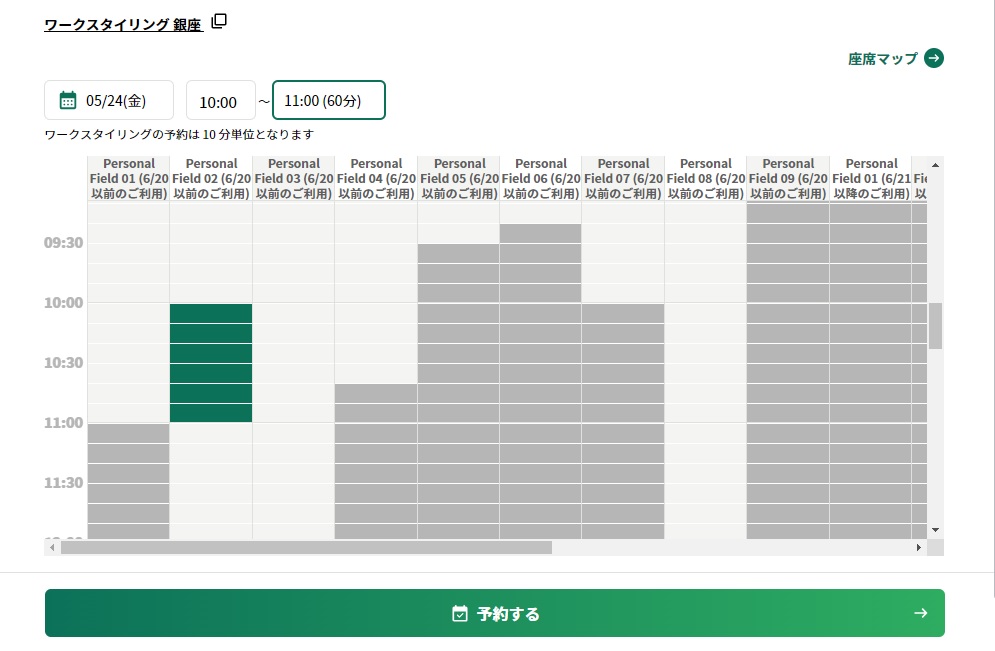Click the horizontal scrollbar right arrow
Image resolution: width=995 pixels, height=651 pixels.
pyautogui.click(x=919, y=548)
